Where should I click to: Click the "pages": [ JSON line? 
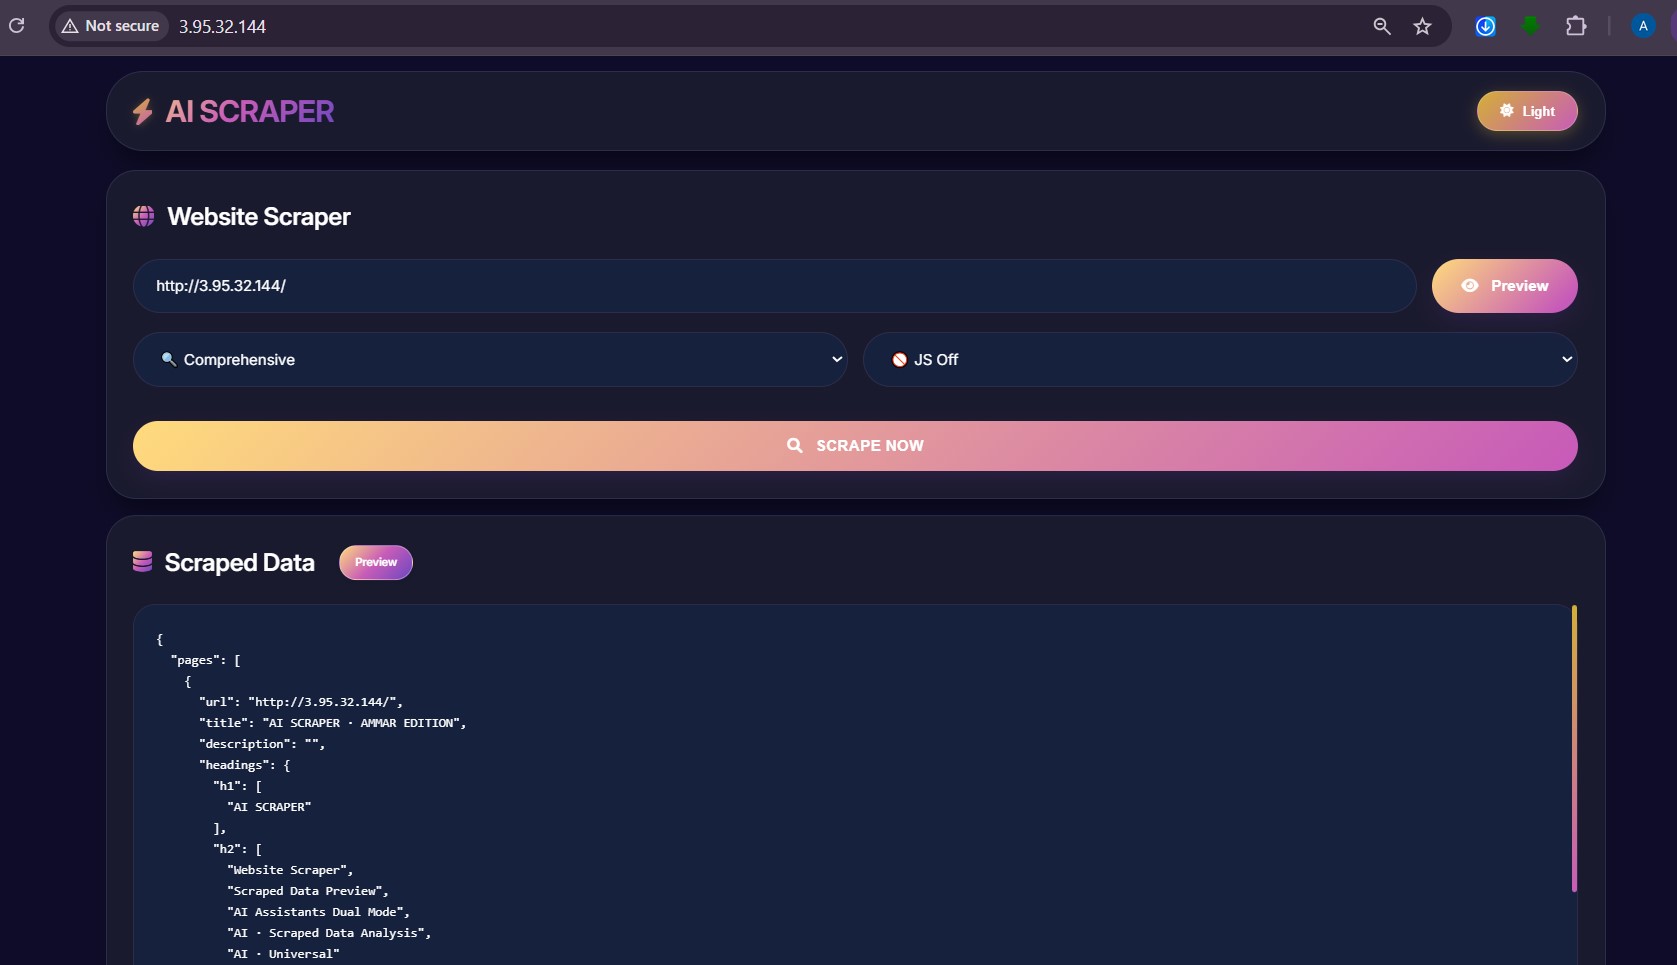tap(206, 660)
